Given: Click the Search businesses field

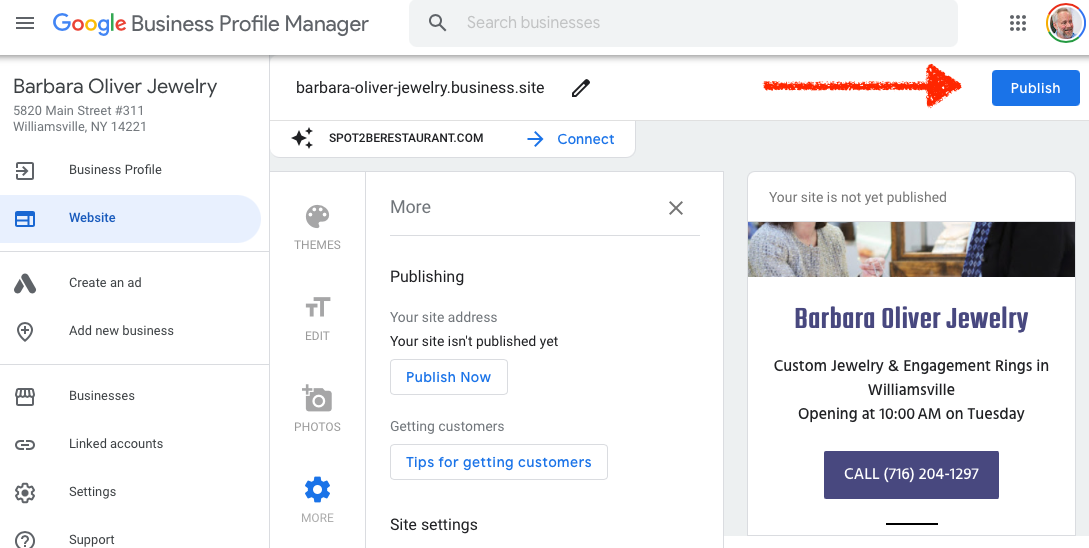Looking at the screenshot, I should [x=690, y=23].
